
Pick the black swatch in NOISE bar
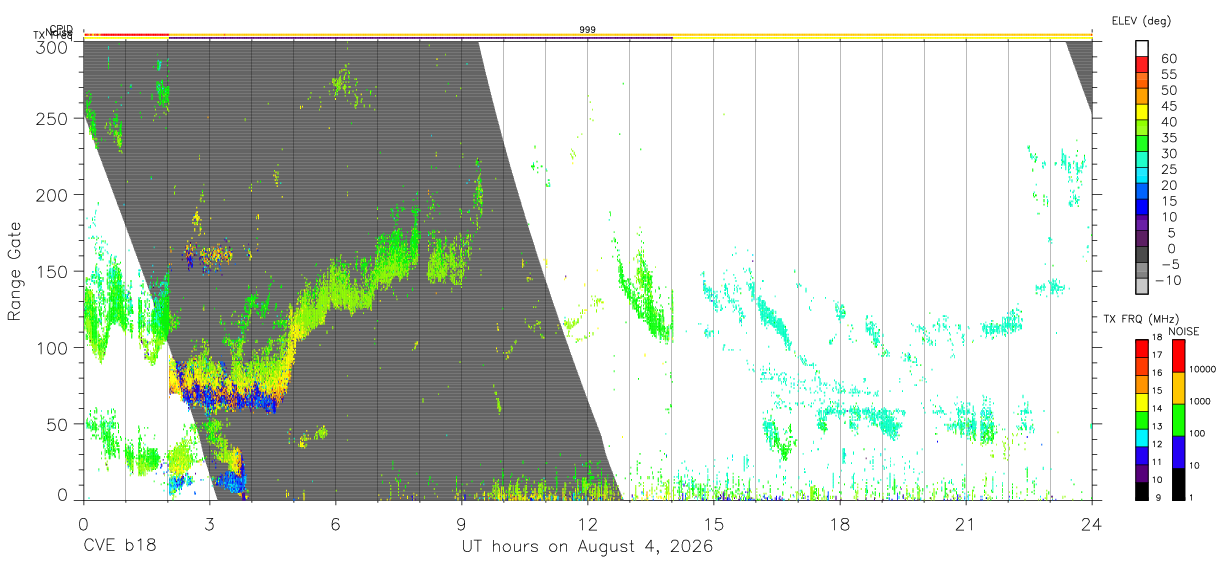(x=1177, y=484)
